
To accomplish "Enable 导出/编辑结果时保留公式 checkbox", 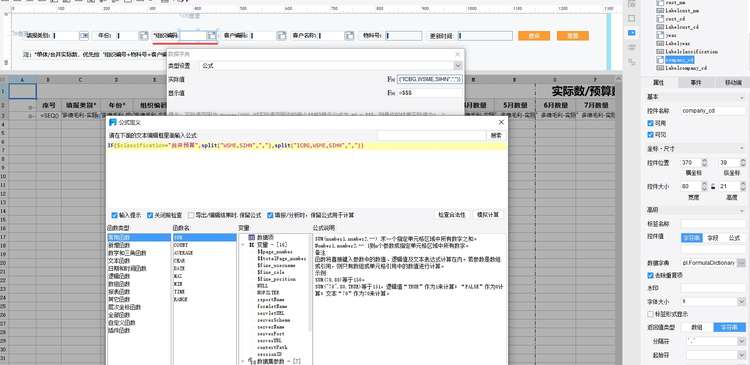I will tap(191, 216).
